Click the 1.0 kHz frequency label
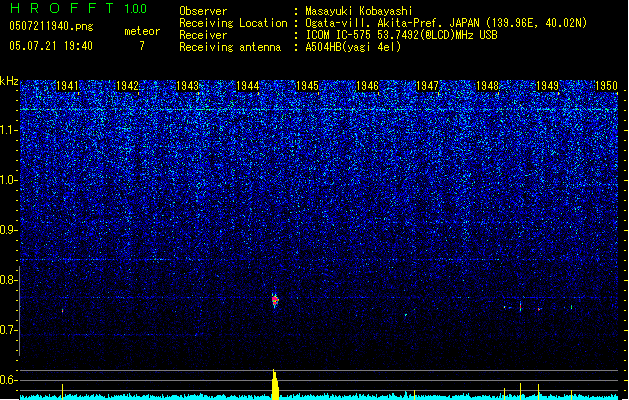 pos(9,180)
